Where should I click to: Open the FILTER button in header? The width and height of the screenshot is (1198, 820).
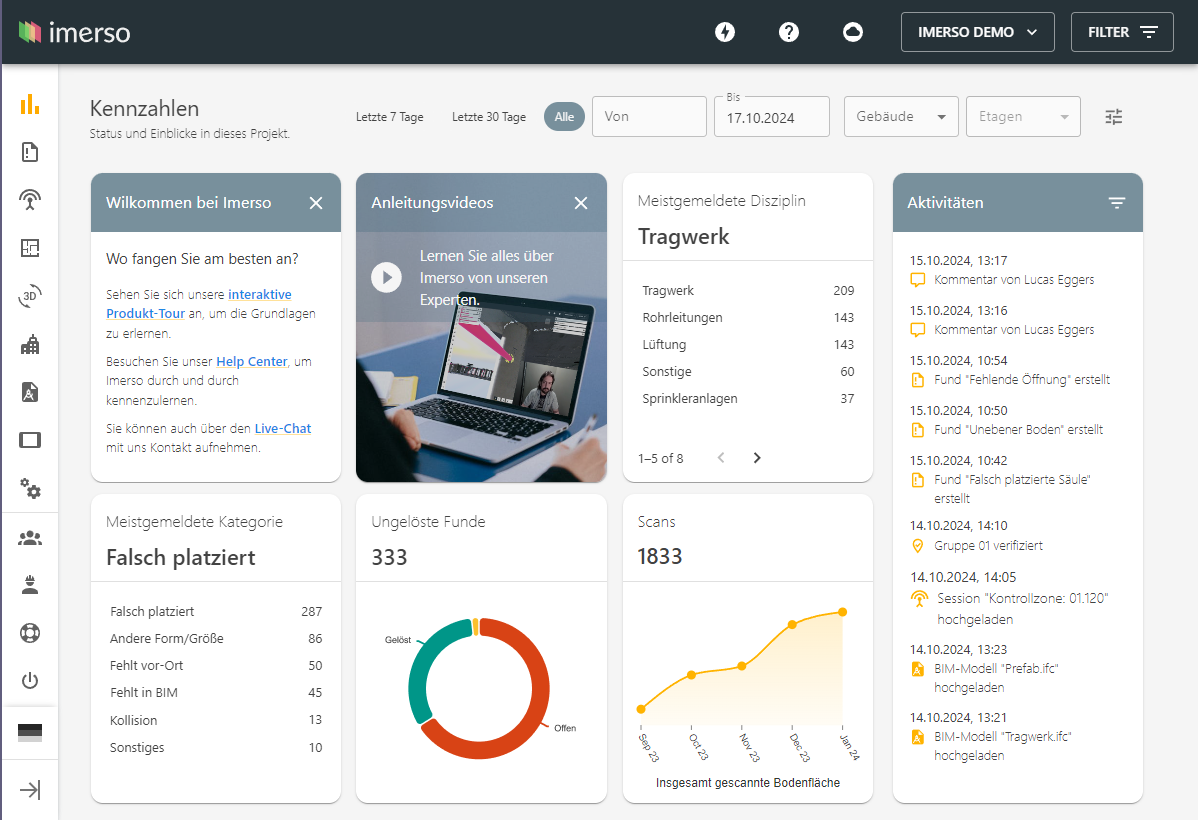[x=1122, y=32]
